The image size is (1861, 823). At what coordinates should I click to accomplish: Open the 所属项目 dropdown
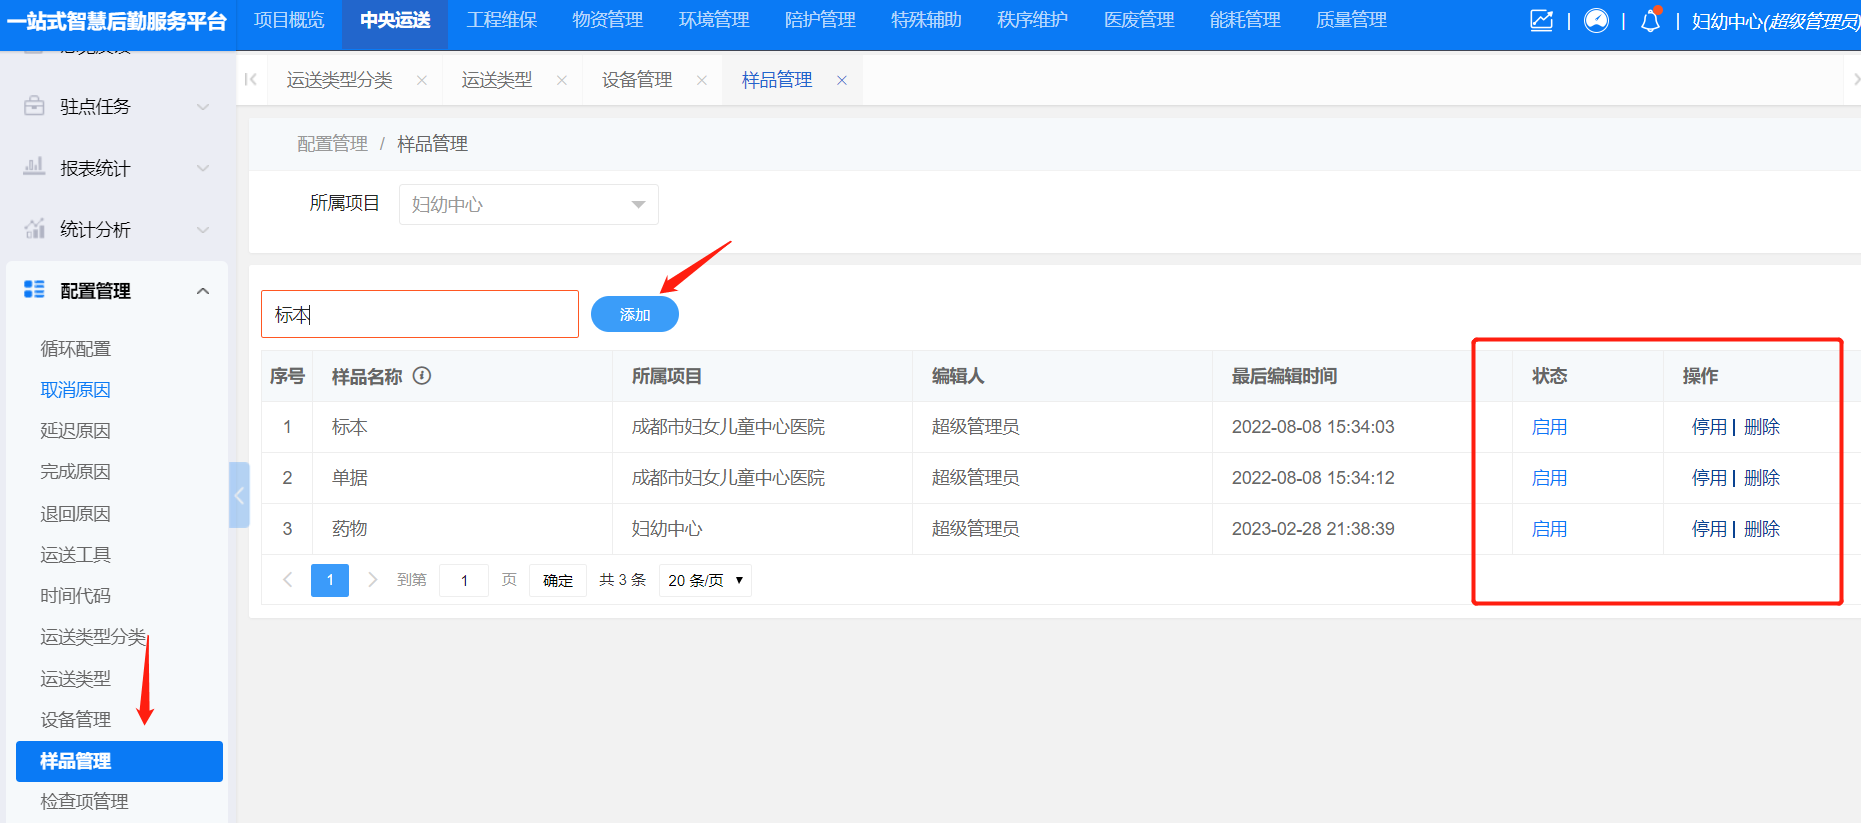point(528,204)
